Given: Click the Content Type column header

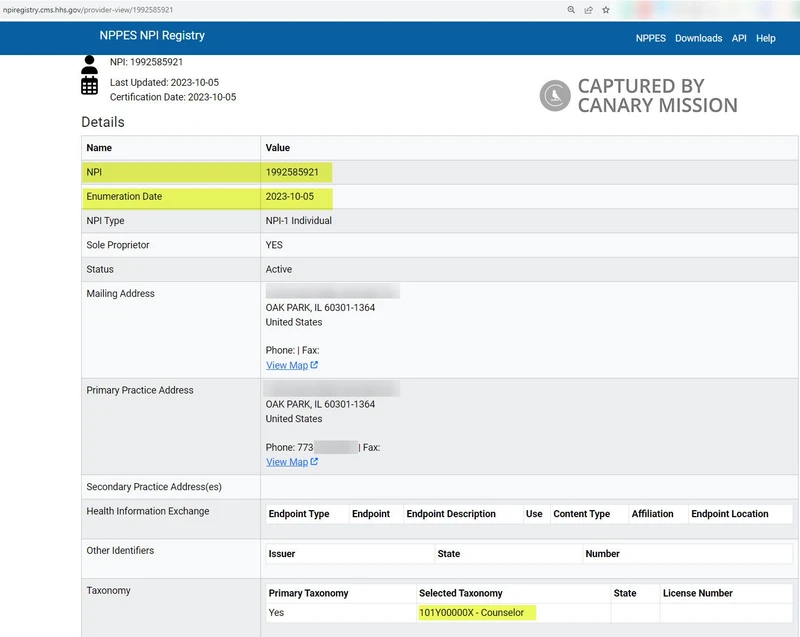Looking at the screenshot, I should (582, 514).
